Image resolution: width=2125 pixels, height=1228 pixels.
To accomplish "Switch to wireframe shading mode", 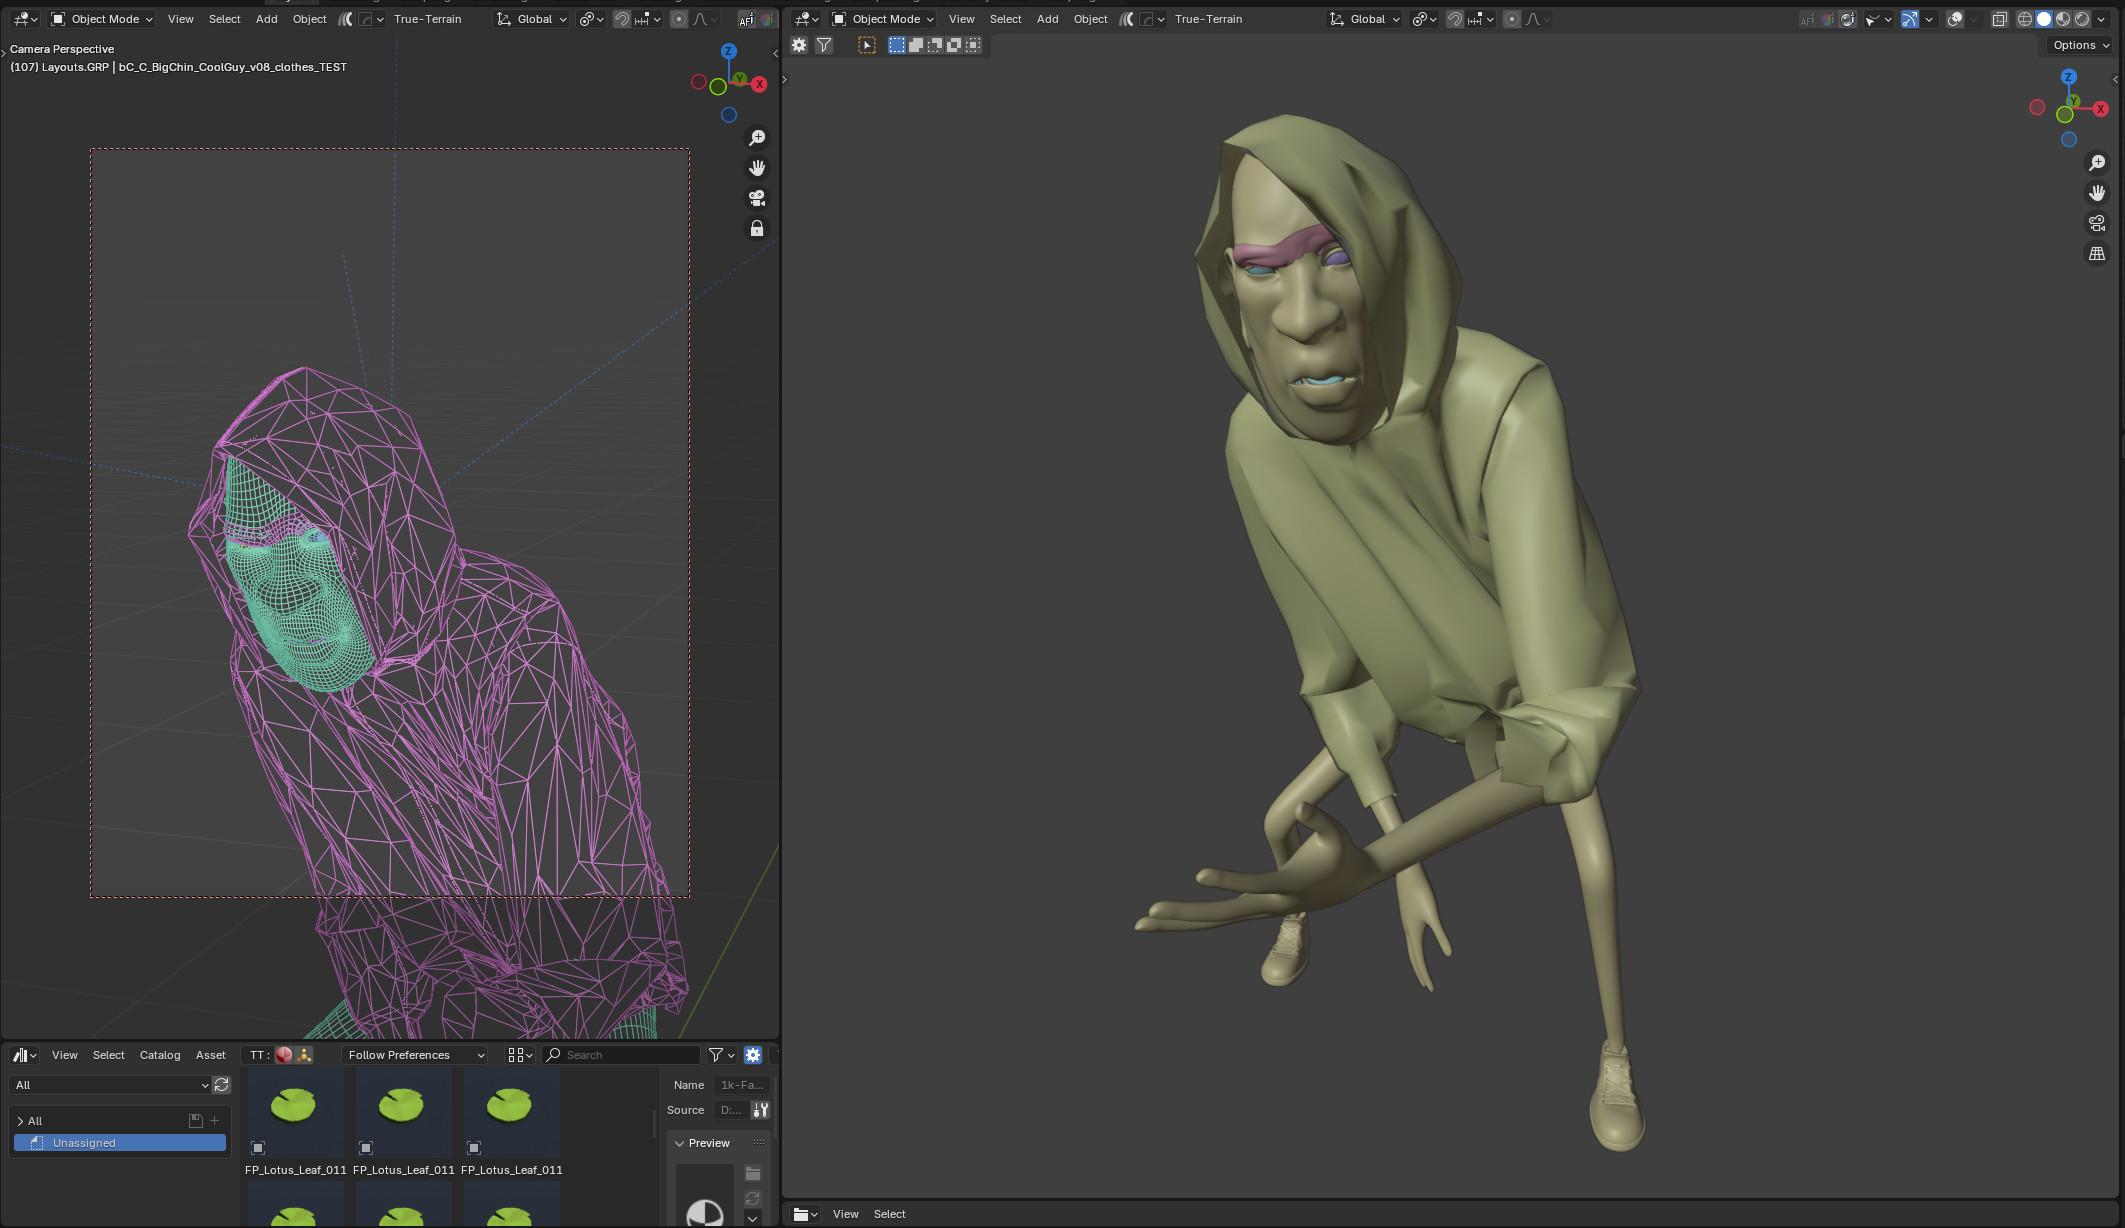I will pos(2025,19).
